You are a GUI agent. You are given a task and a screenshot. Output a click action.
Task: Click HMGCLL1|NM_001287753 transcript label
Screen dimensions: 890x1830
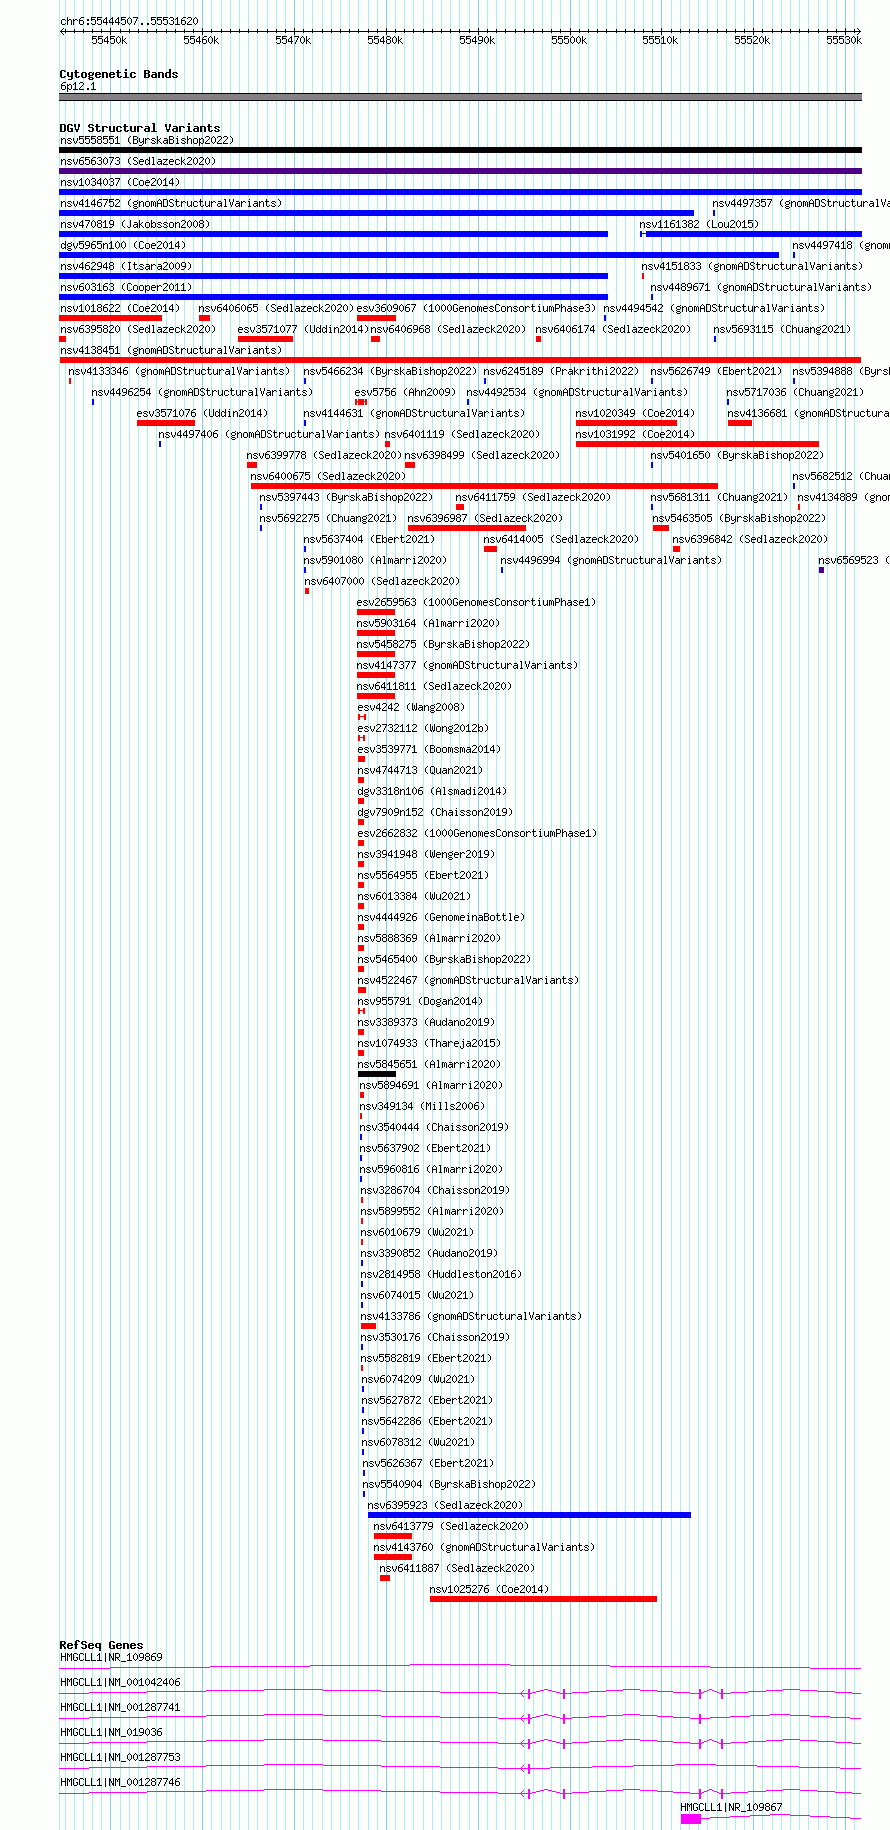(x=120, y=1757)
